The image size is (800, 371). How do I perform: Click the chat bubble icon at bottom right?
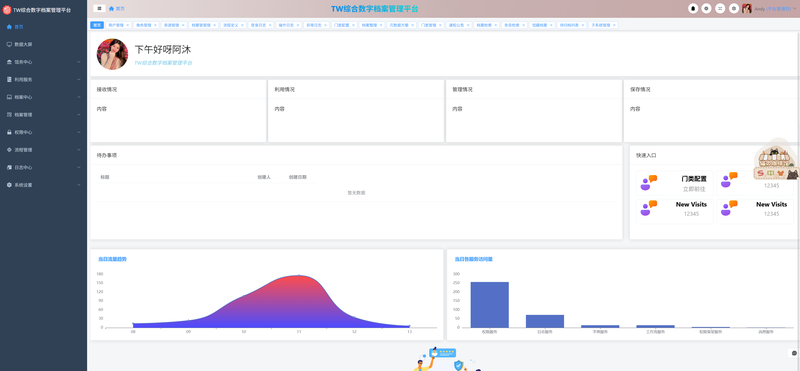tap(794, 353)
